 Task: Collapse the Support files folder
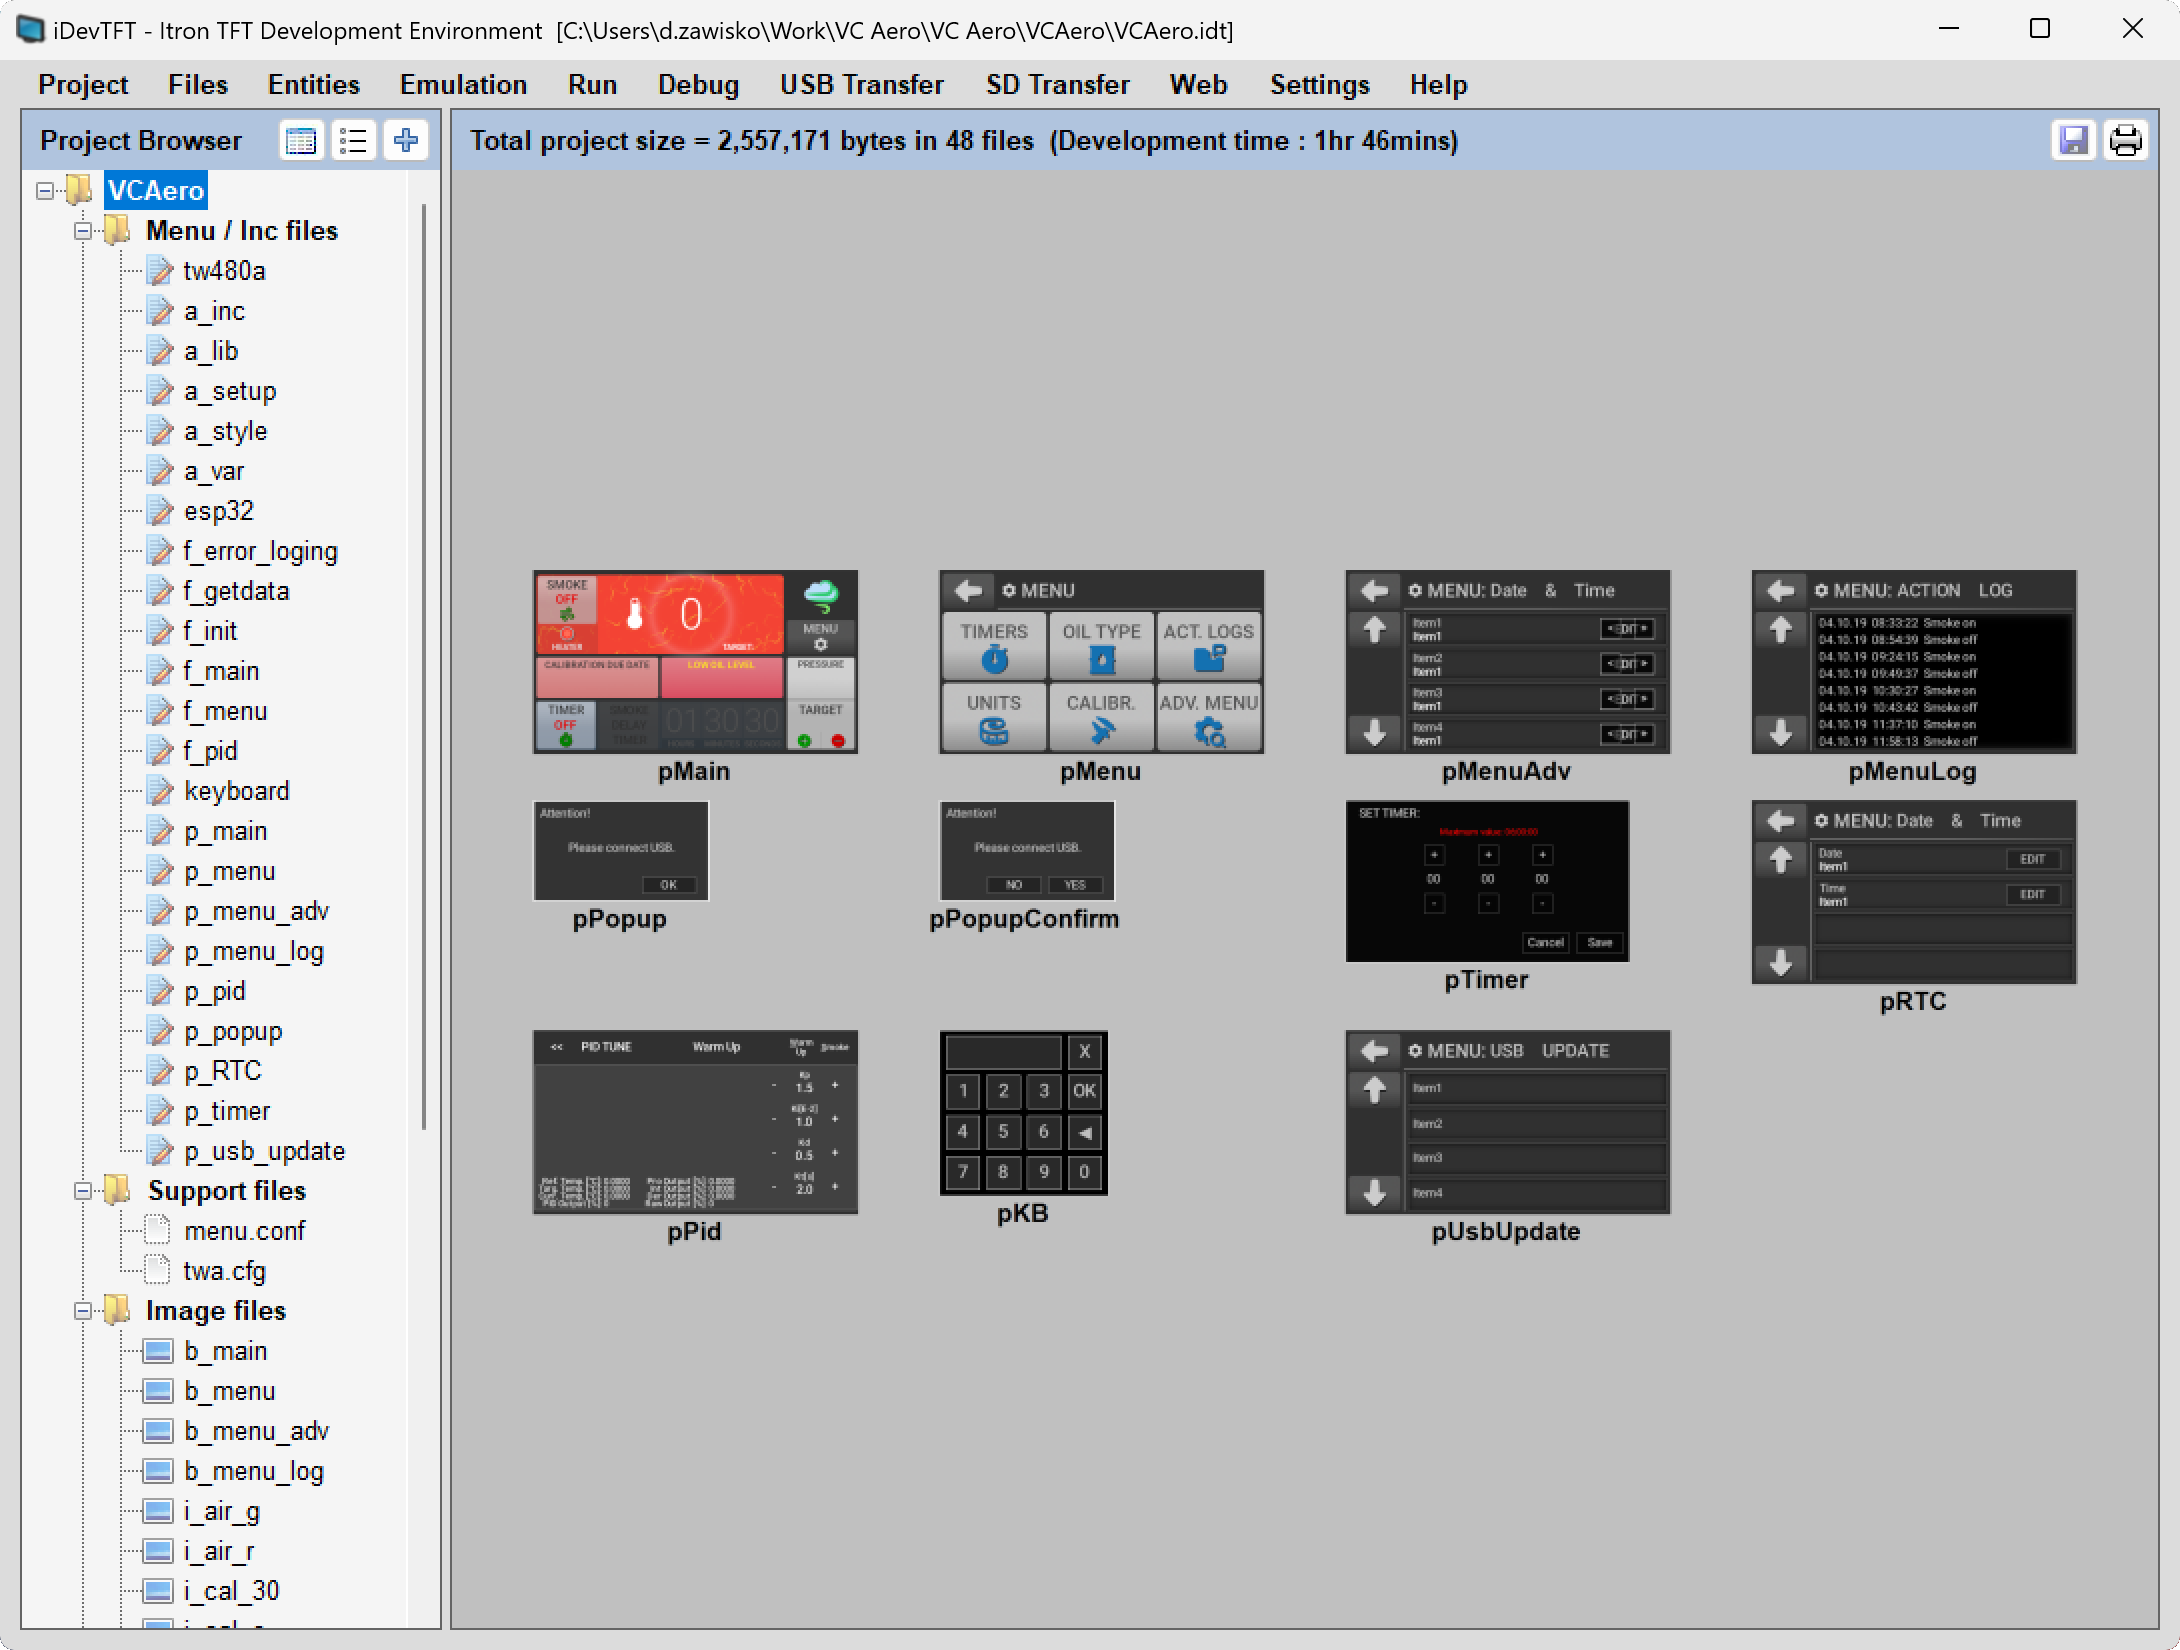point(84,1191)
